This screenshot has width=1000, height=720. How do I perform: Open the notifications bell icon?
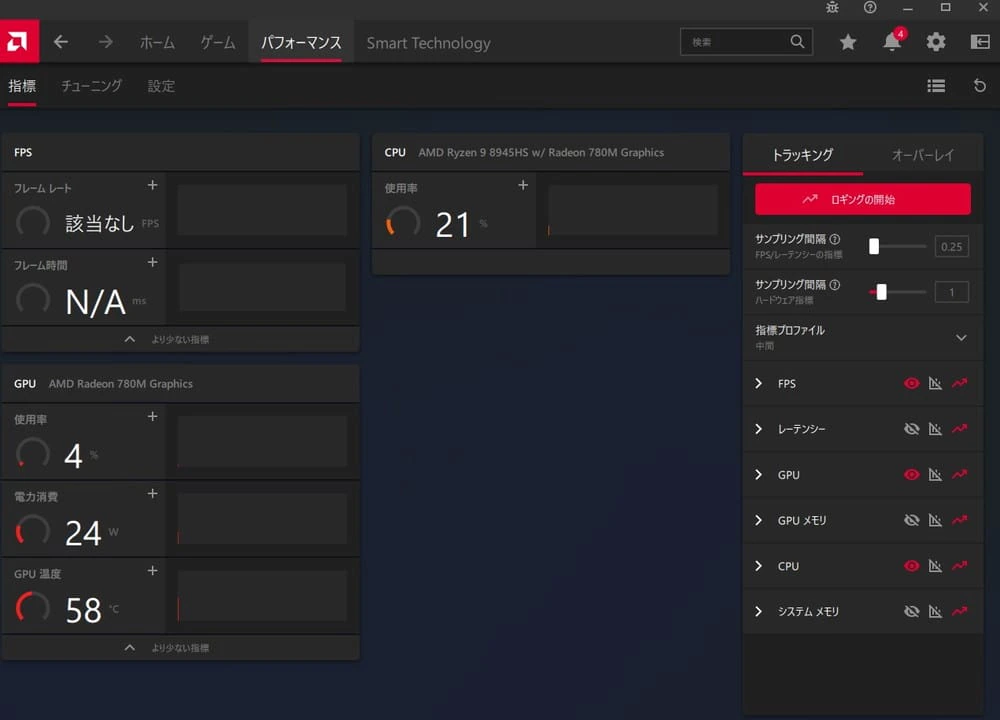(891, 42)
